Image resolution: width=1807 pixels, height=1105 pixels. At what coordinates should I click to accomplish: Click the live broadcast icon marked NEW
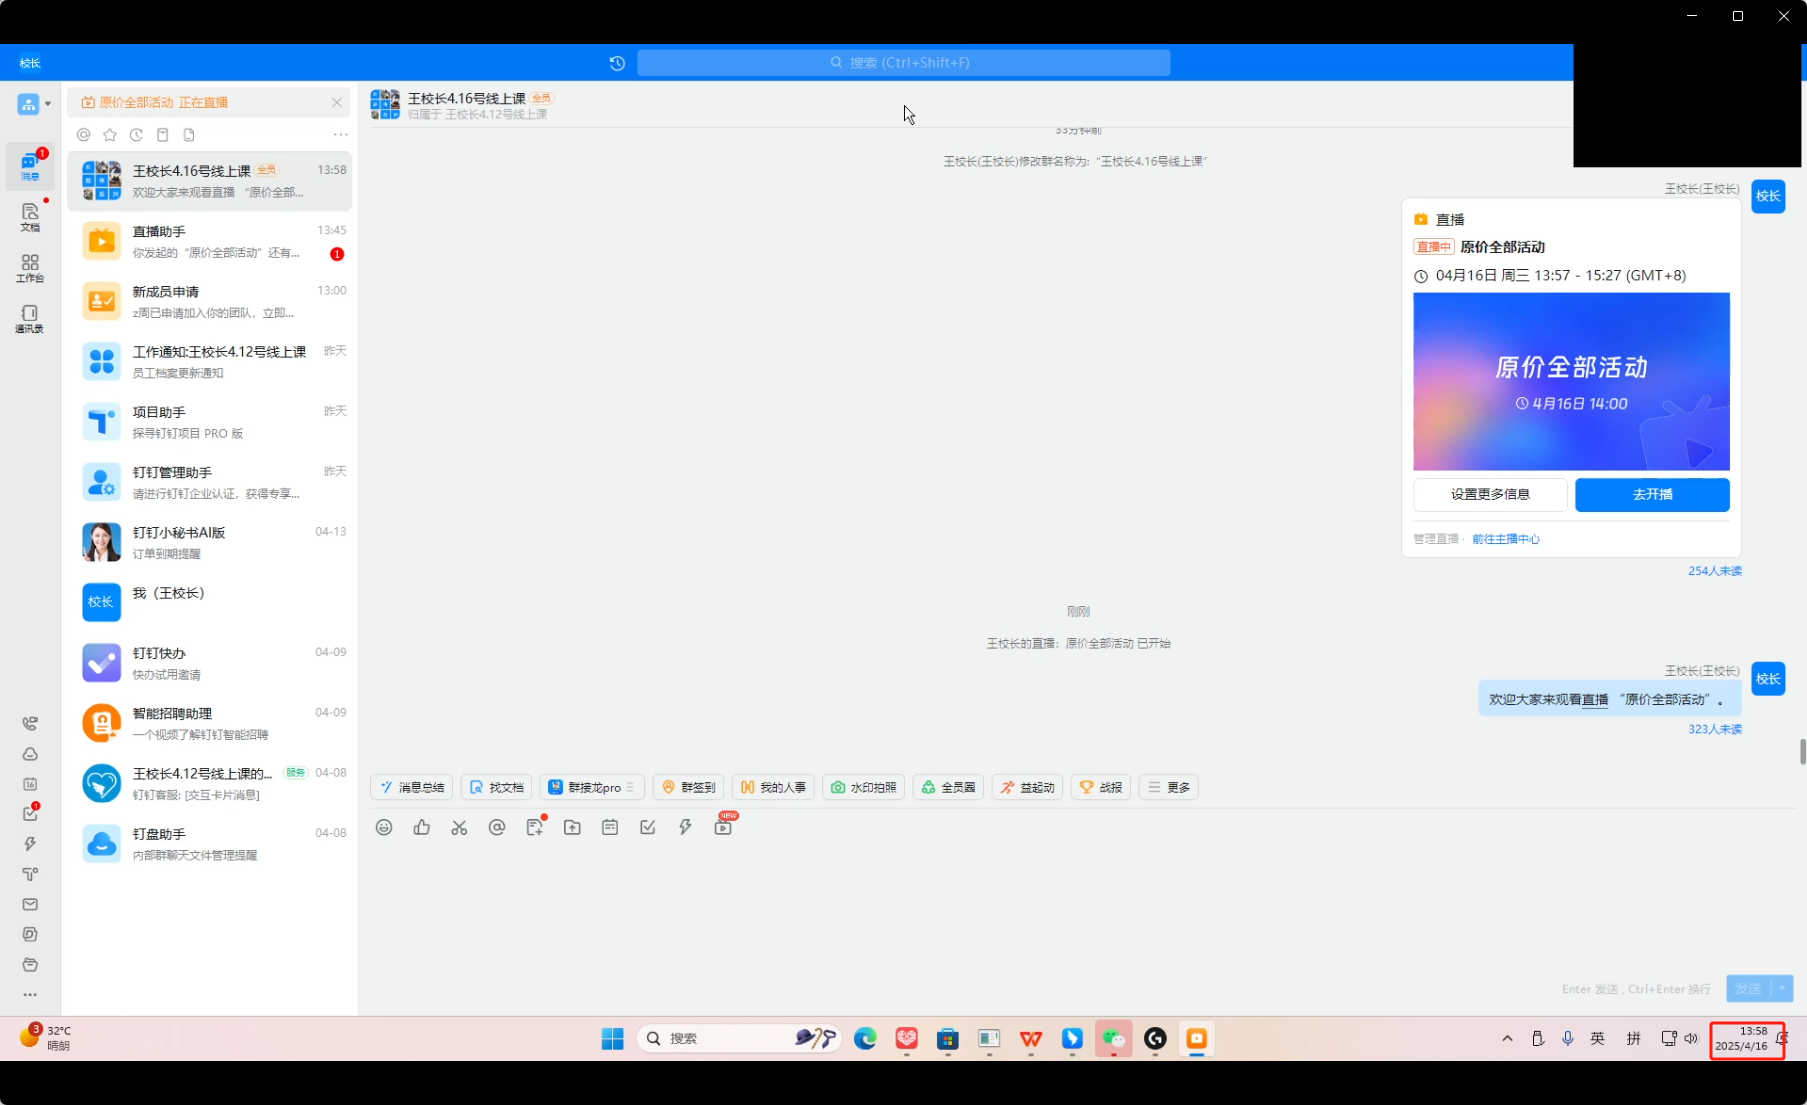[723, 827]
